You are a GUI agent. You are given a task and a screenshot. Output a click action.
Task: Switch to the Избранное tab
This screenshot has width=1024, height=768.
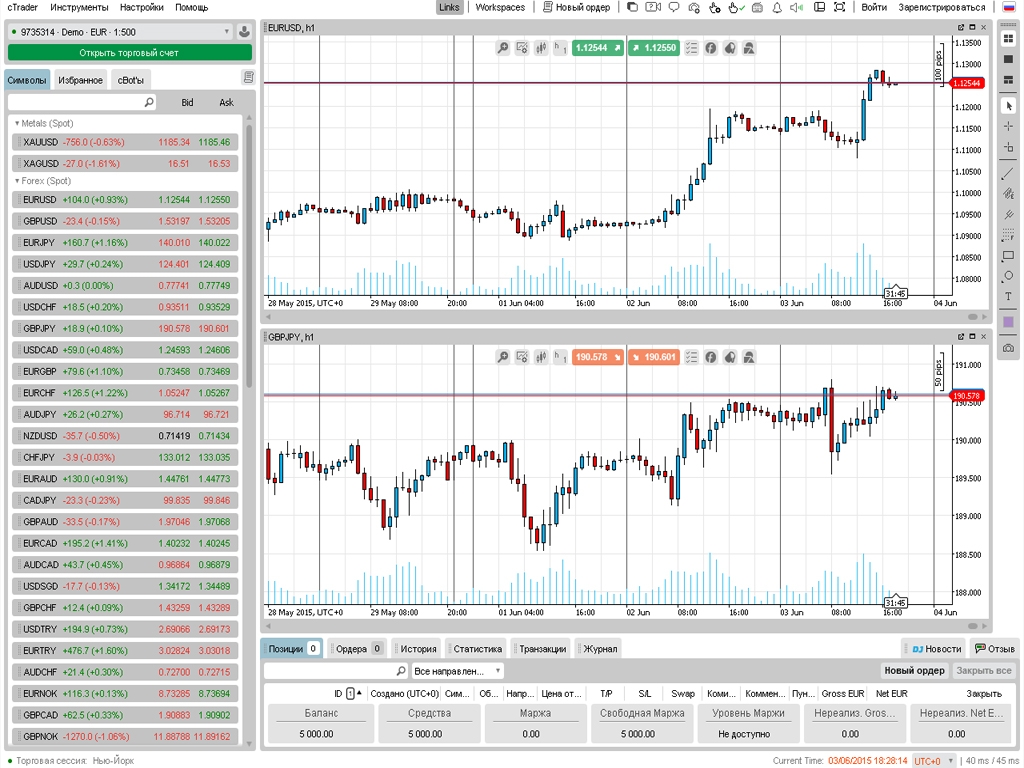click(80, 80)
